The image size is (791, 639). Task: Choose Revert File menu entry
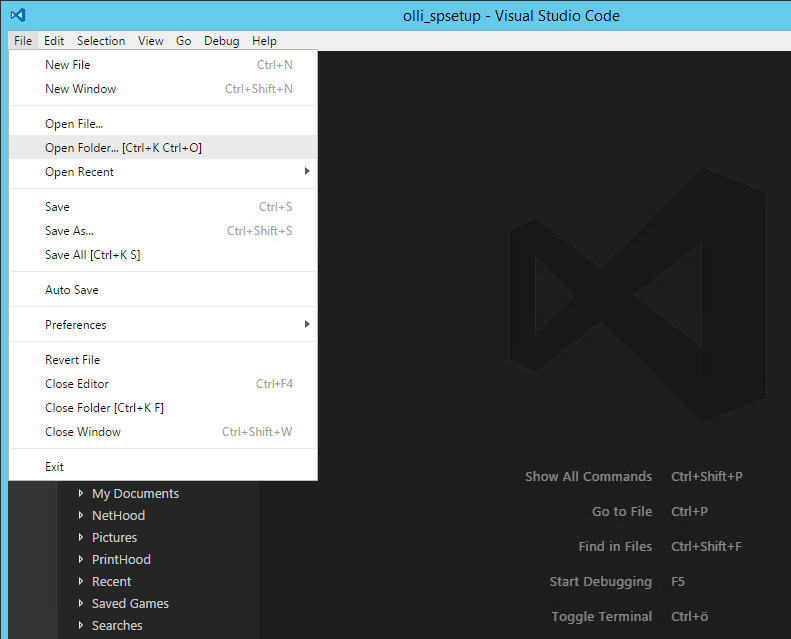pos(163,360)
